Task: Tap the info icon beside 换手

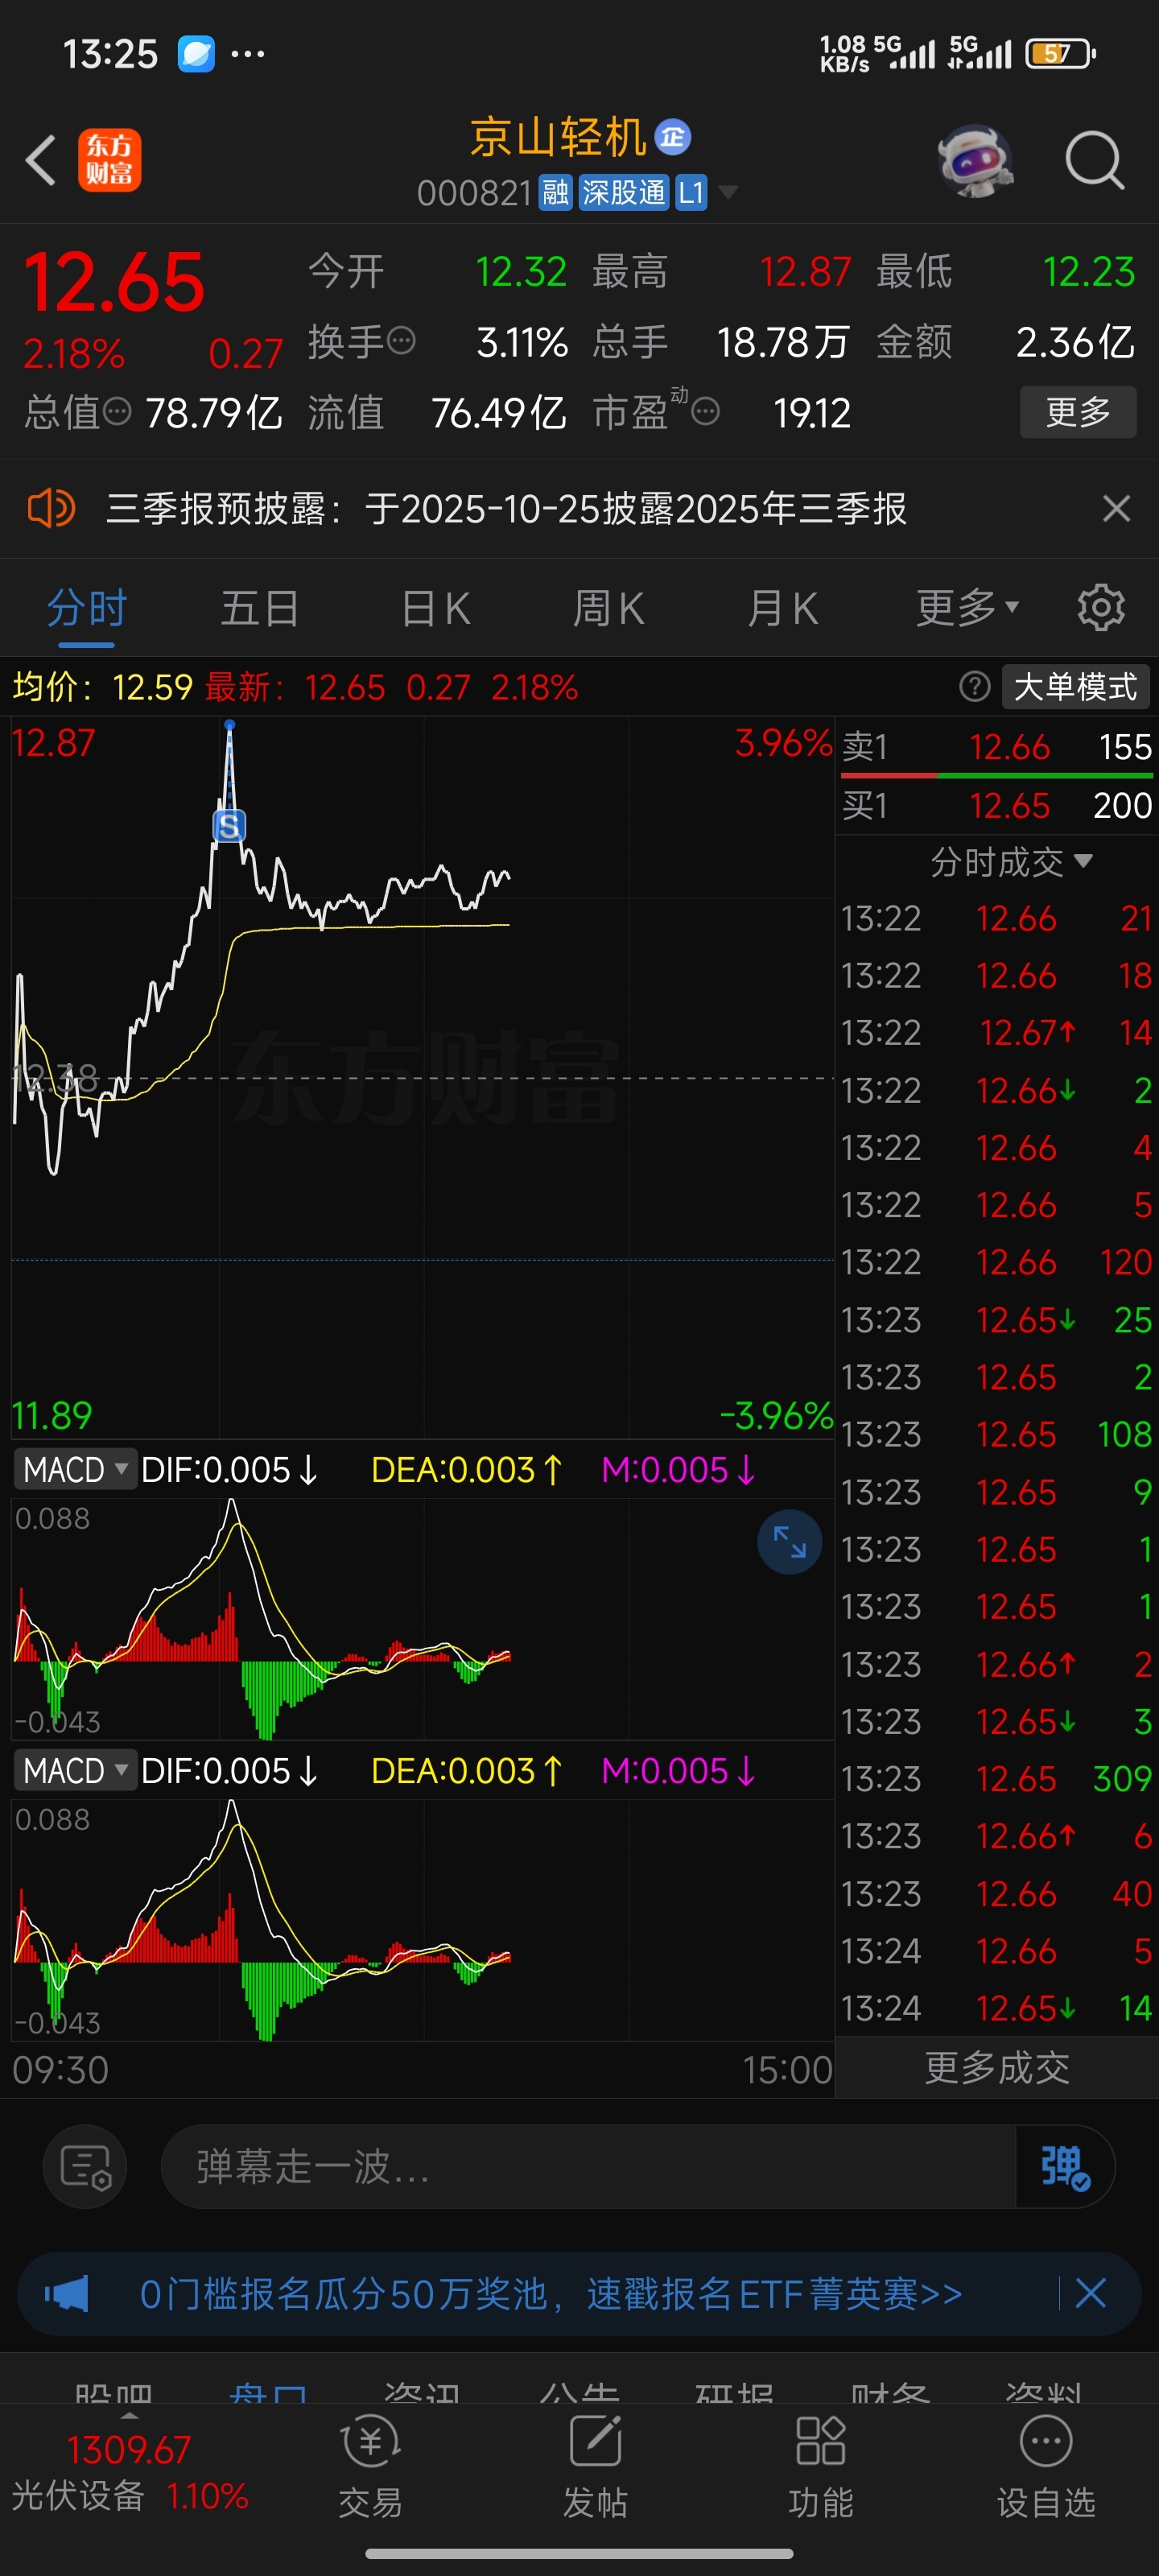Action: coord(401,341)
